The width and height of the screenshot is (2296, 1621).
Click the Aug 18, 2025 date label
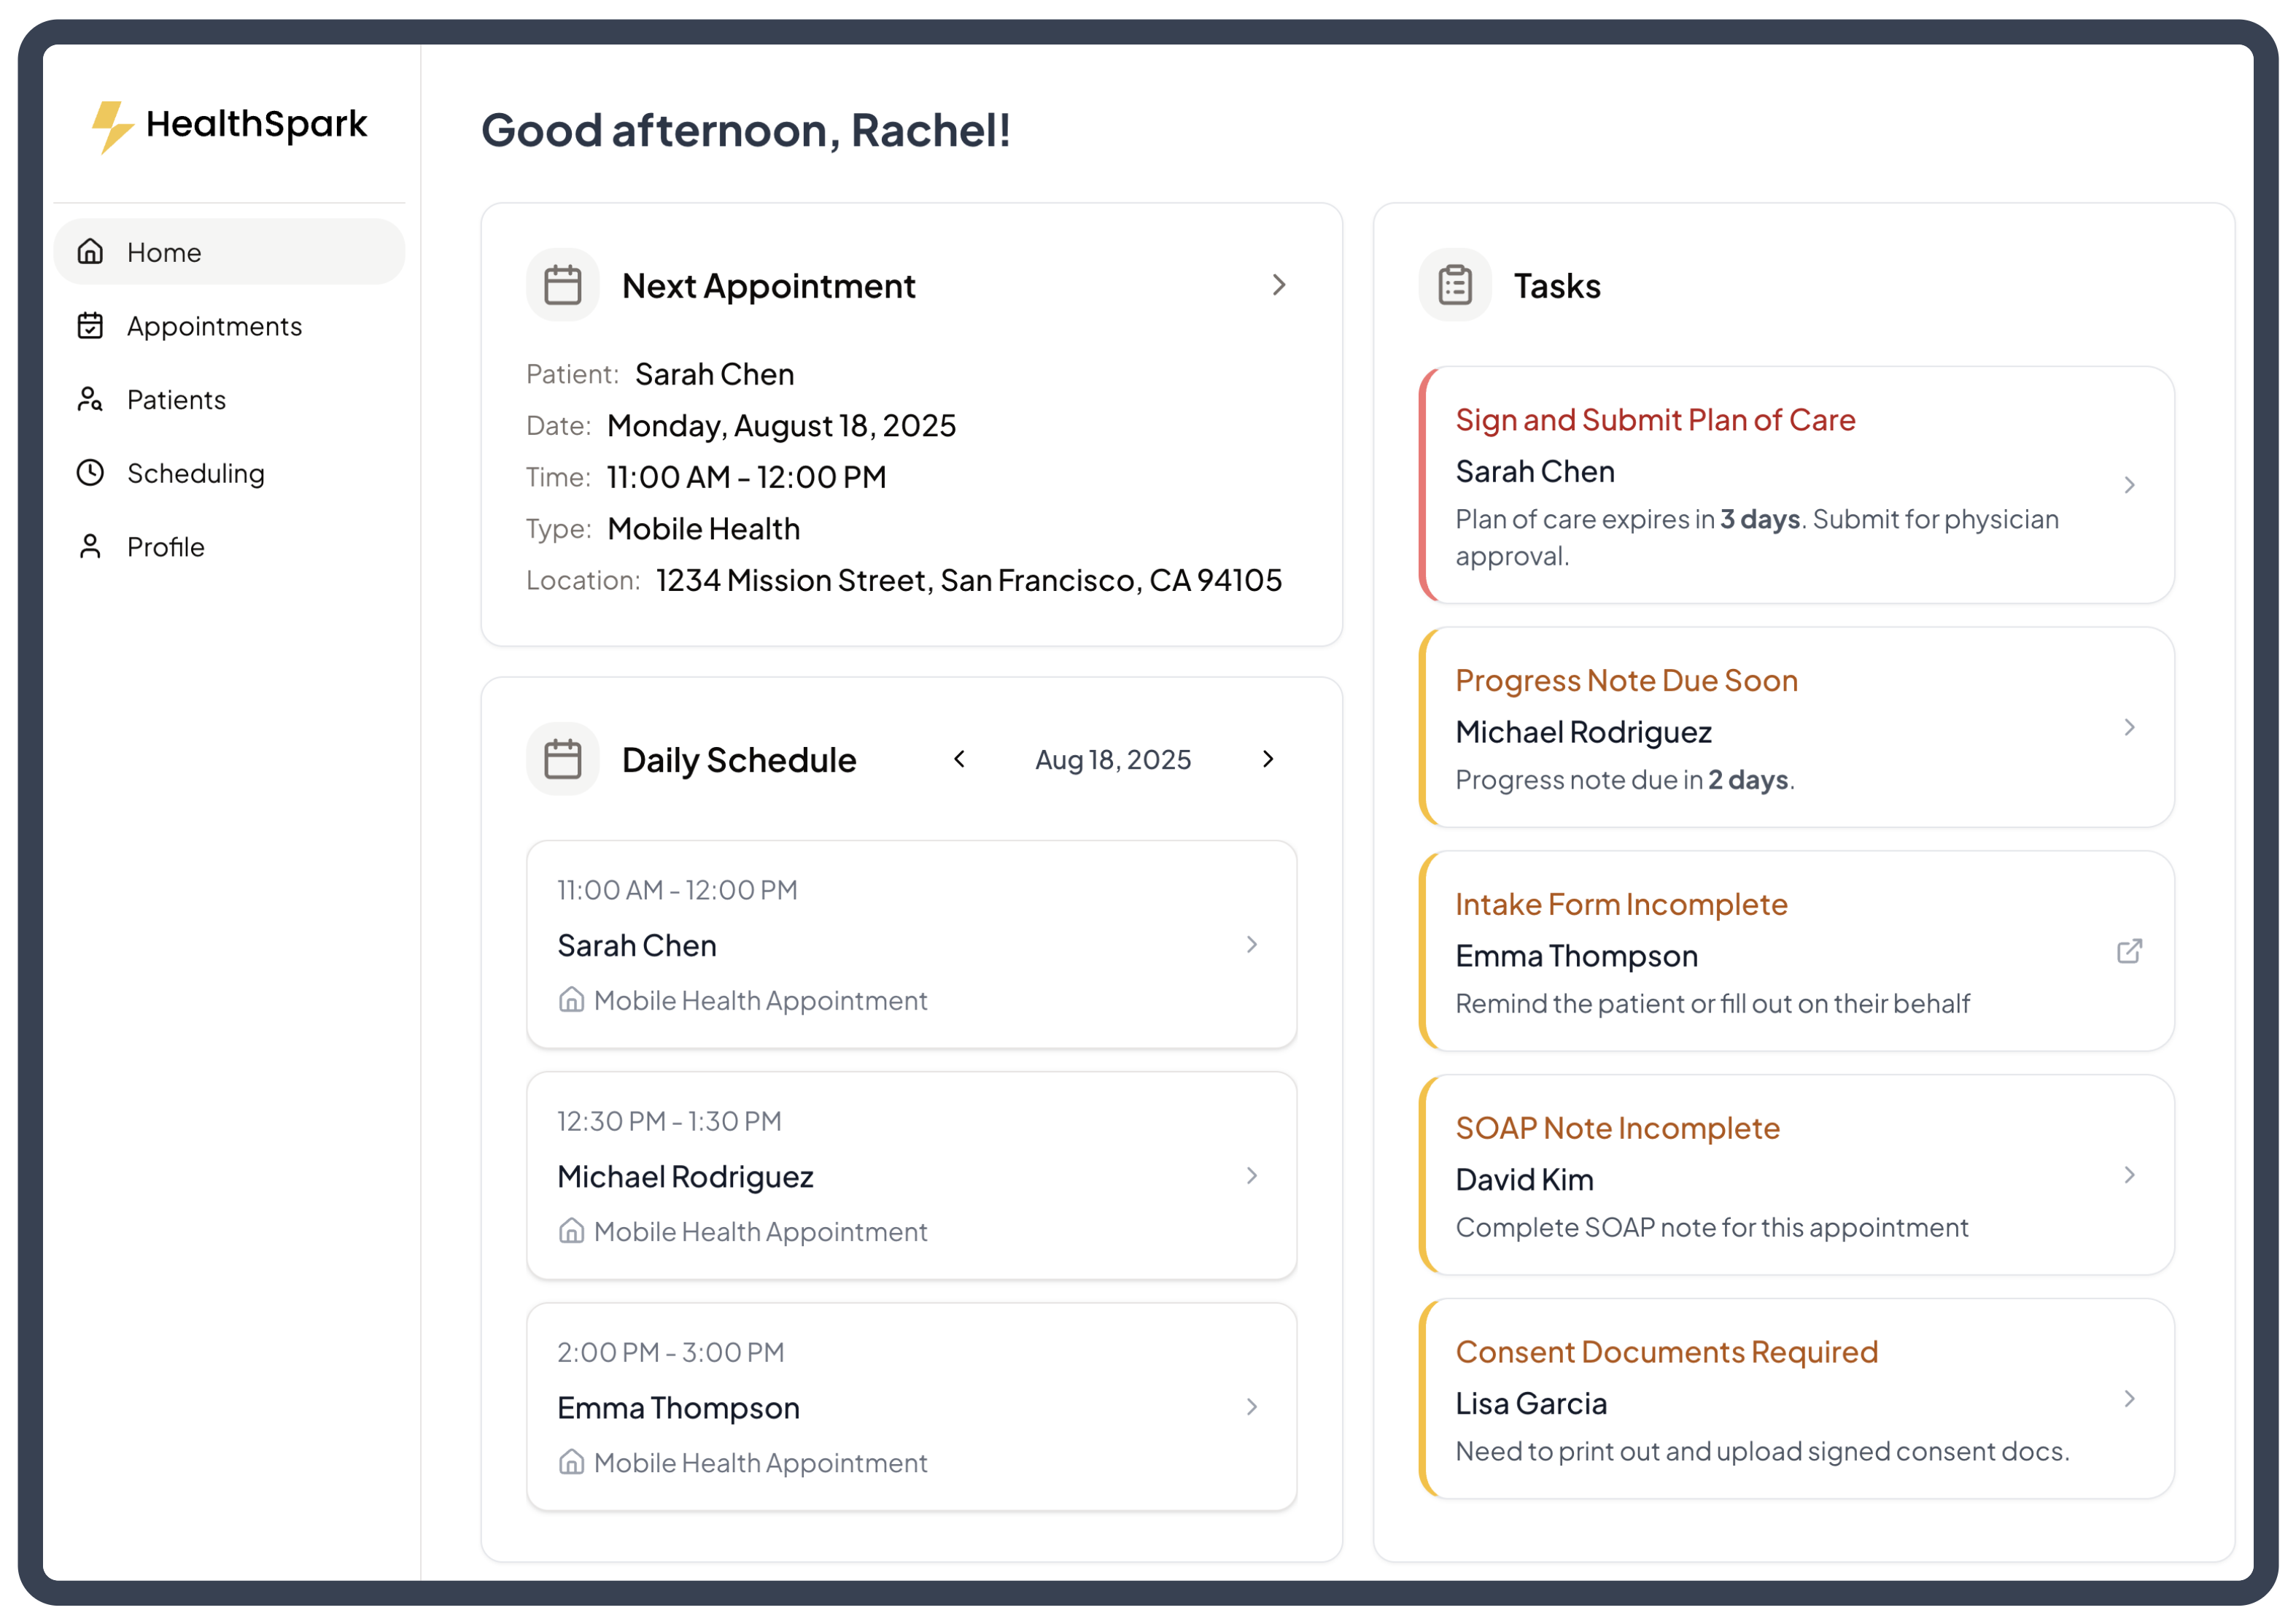1112,759
